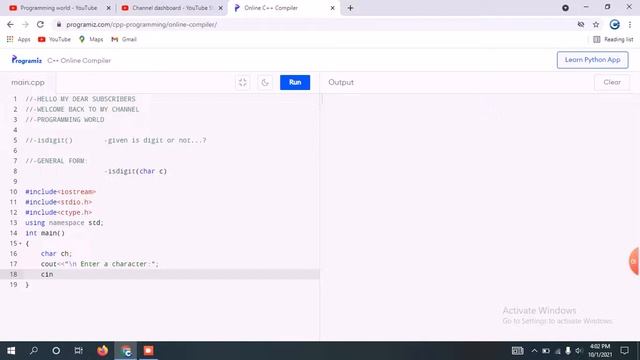Click the Output panel label

pos(341,82)
